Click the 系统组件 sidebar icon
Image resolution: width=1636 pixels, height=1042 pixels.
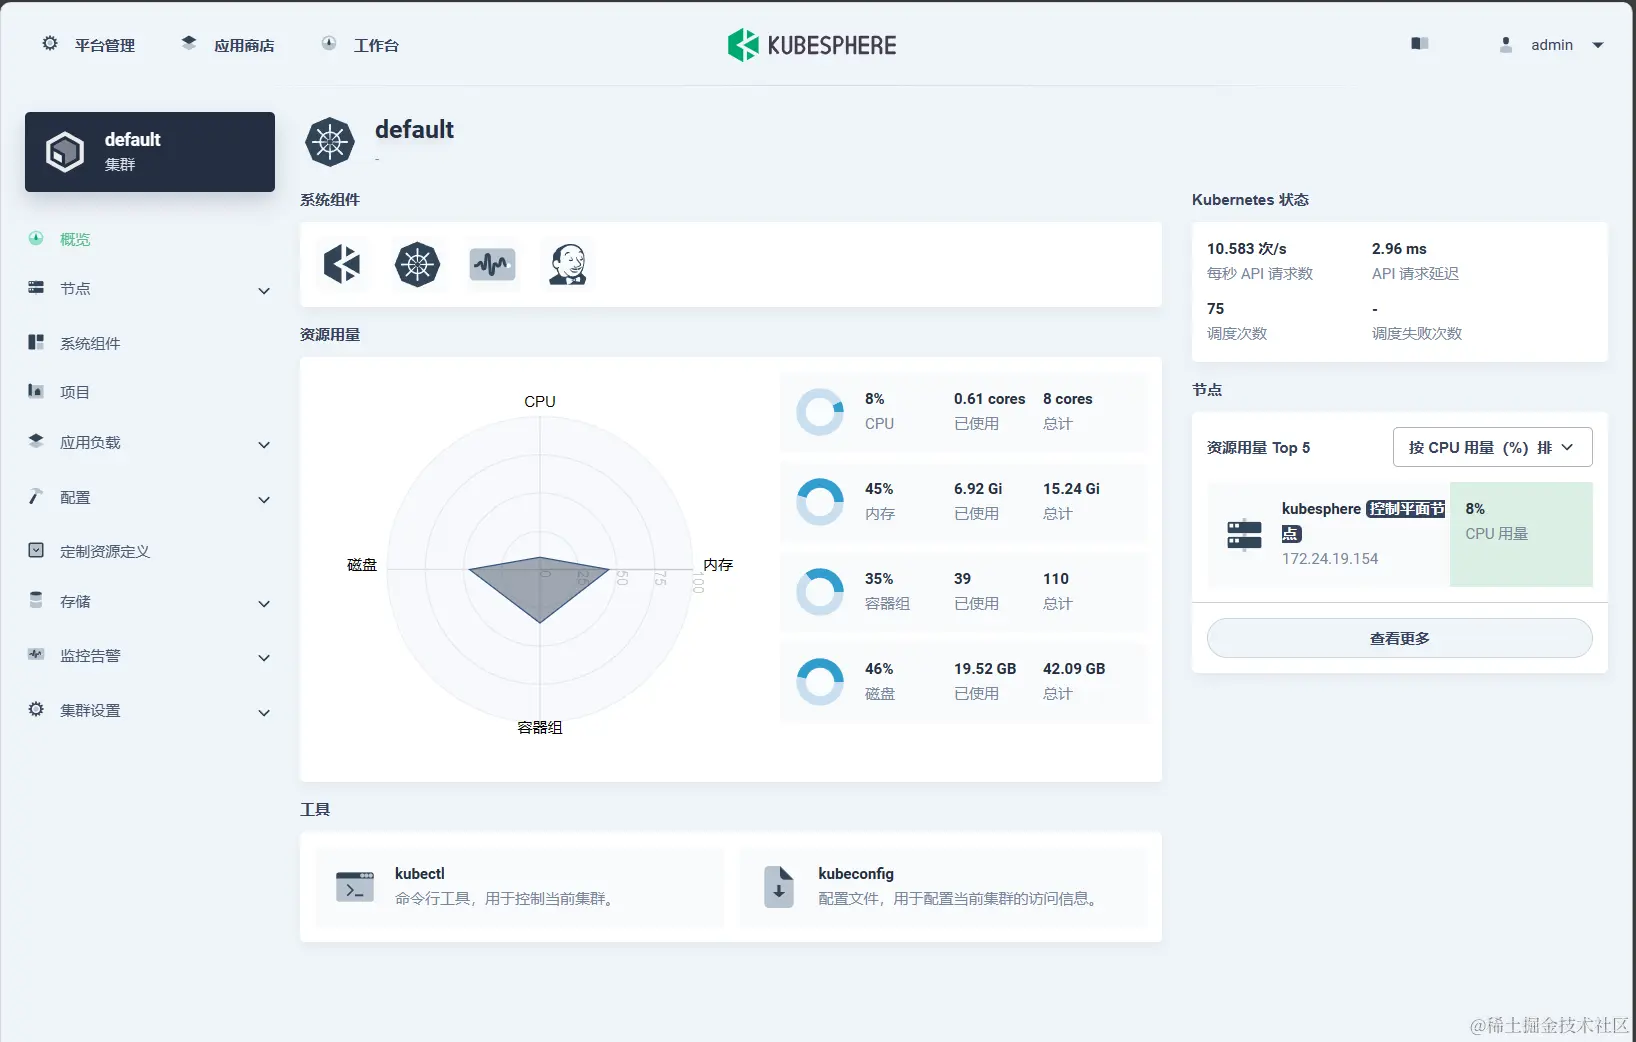(x=36, y=342)
